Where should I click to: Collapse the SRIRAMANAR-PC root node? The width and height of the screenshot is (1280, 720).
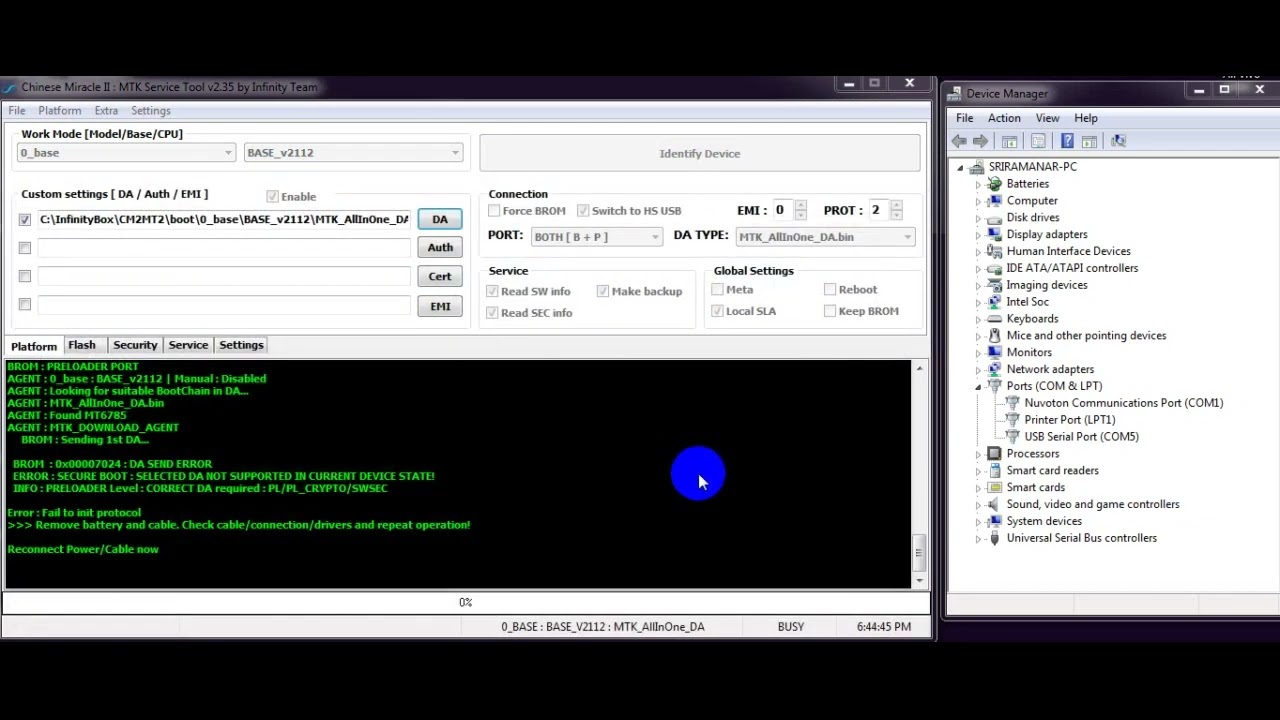[961, 168]
